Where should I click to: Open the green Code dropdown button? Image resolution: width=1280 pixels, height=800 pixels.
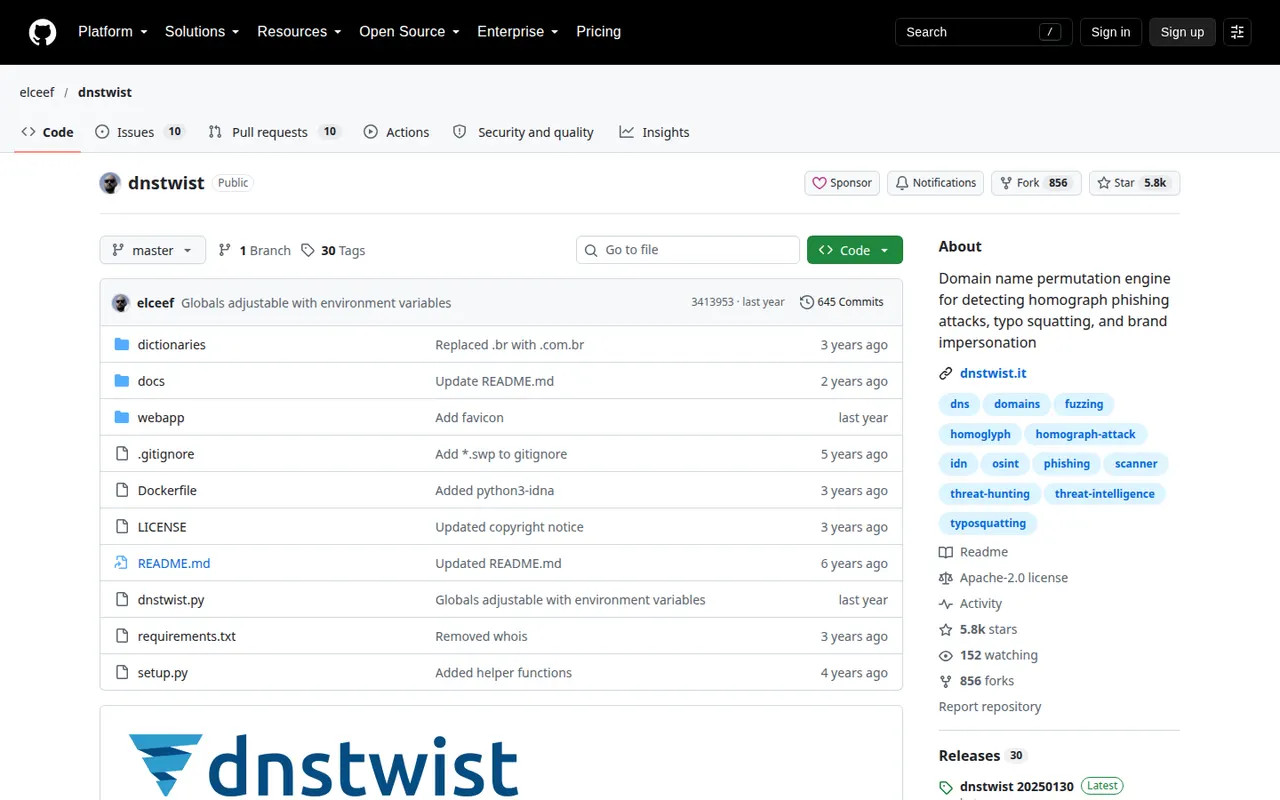[855, 250]
